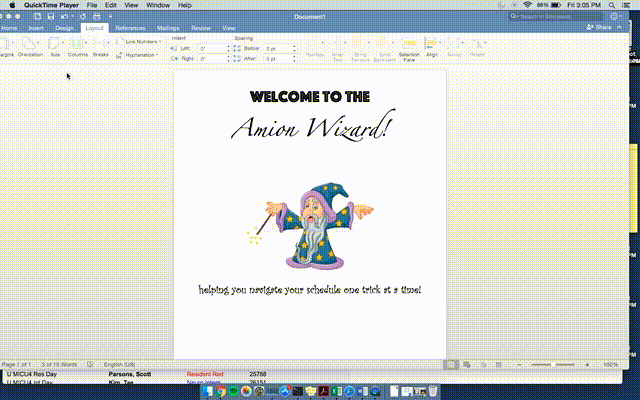Click the English (US) language indicator
Image resolution: width=640 pixels, height=400 pixels.
(x=119, y=364)
